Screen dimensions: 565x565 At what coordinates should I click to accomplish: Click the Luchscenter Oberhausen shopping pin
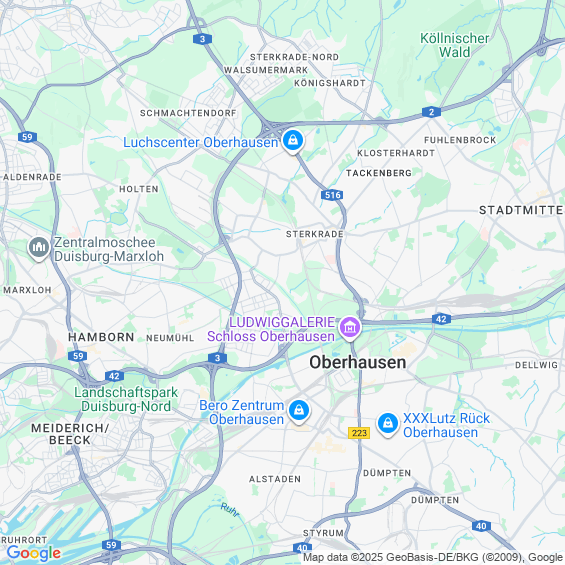293,141
